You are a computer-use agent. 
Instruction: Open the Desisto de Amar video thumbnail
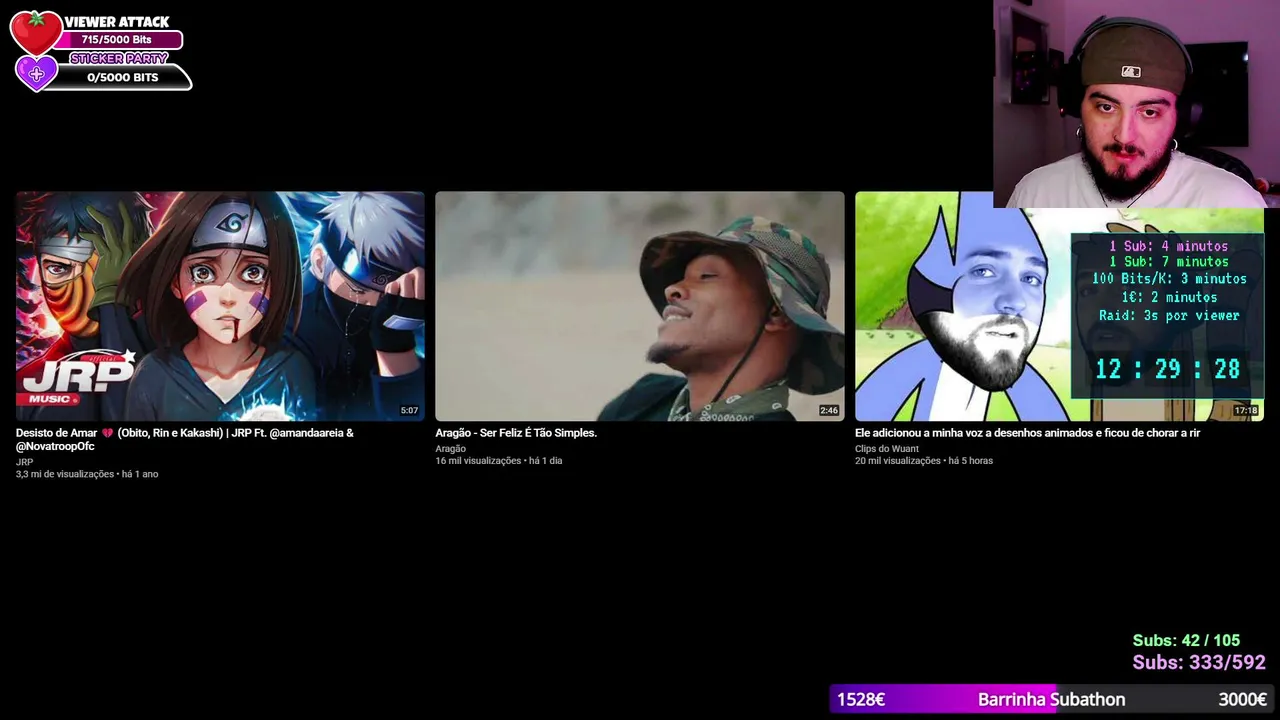[x=220, y=306]
